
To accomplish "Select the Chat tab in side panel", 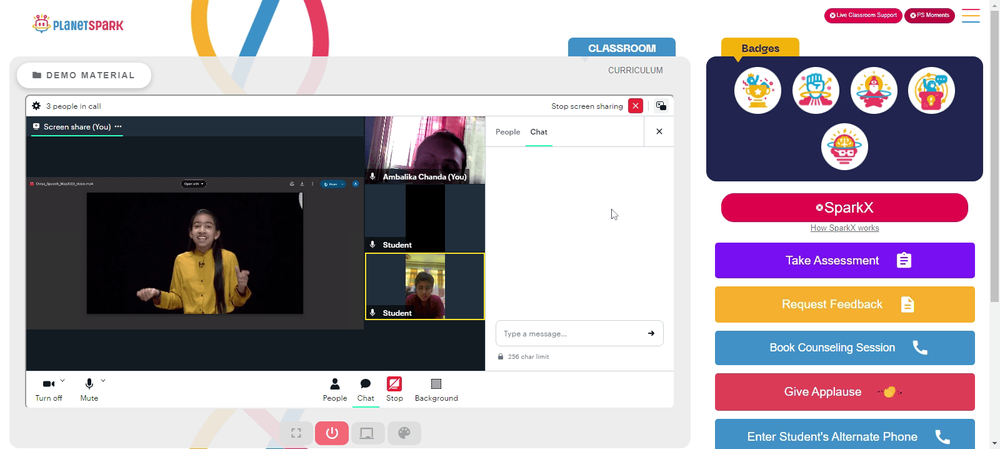I will click(539, 132).
